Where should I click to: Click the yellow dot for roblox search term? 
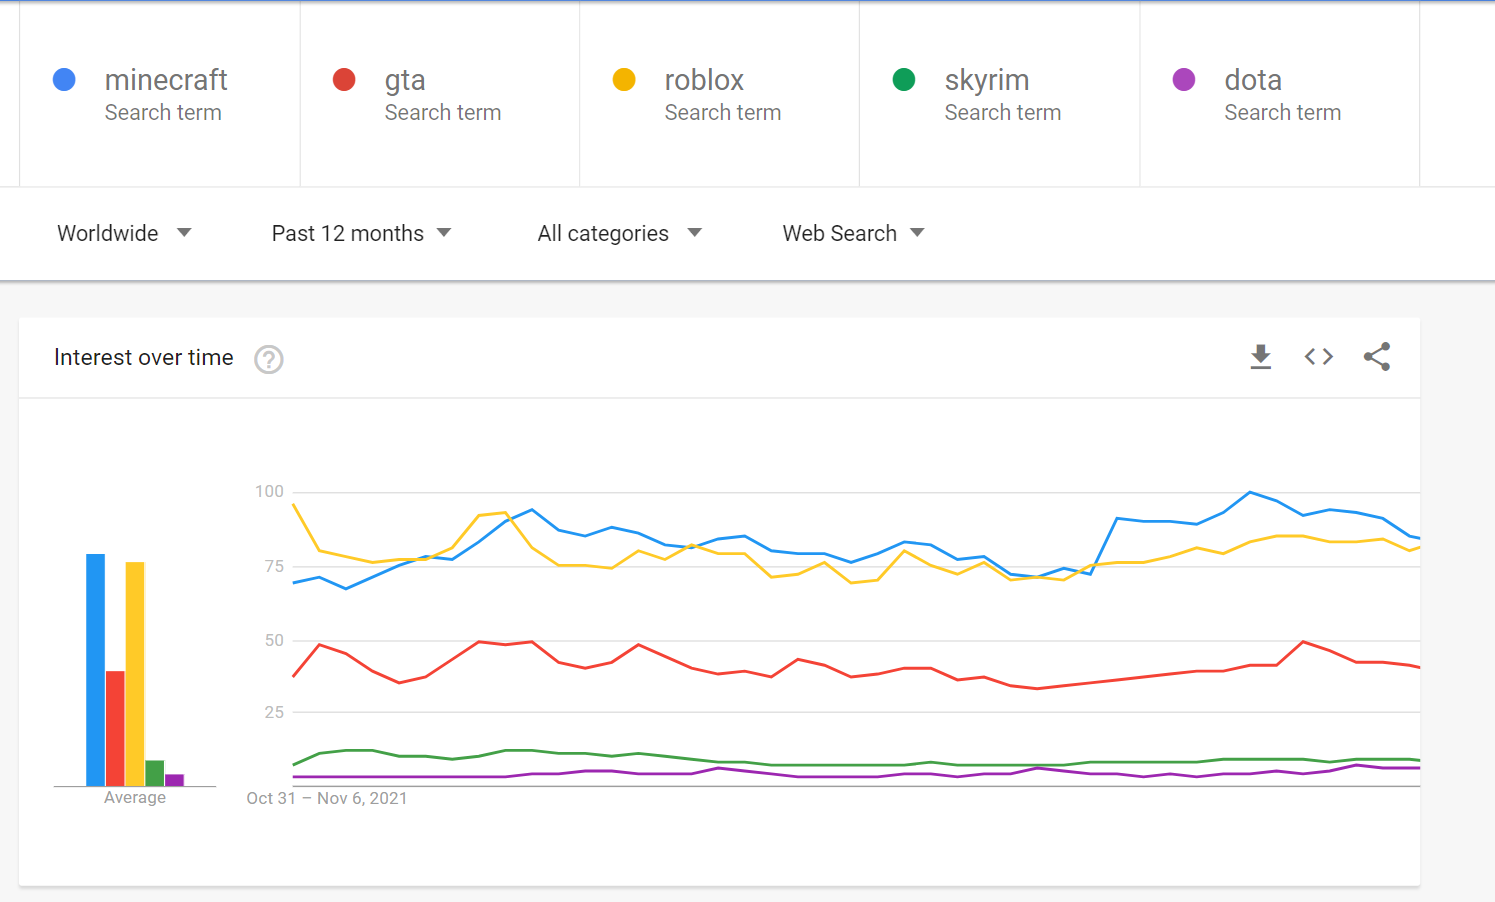[623, 80]
